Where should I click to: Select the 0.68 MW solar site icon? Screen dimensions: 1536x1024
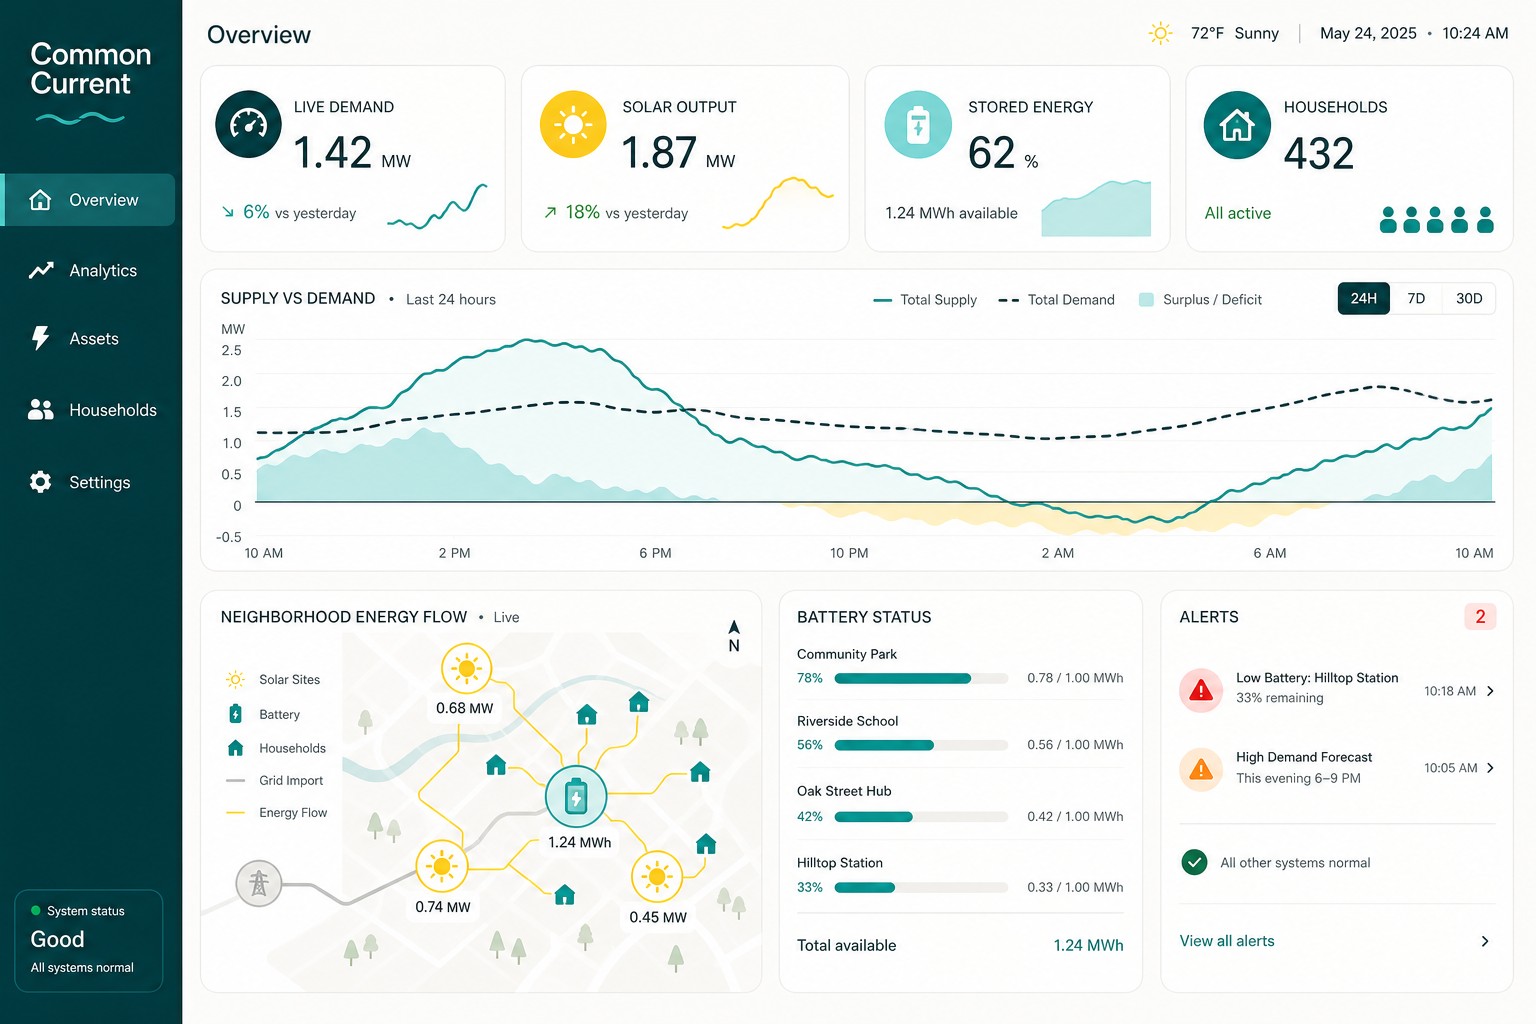pyautogui.click(x=466, y=668)
